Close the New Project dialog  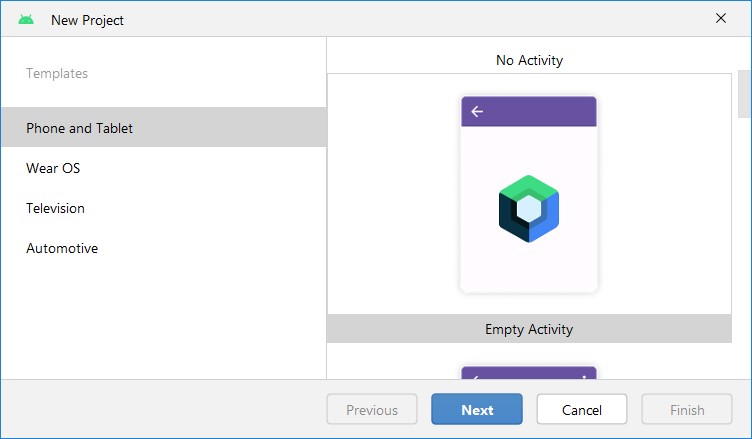pos(721,19)
